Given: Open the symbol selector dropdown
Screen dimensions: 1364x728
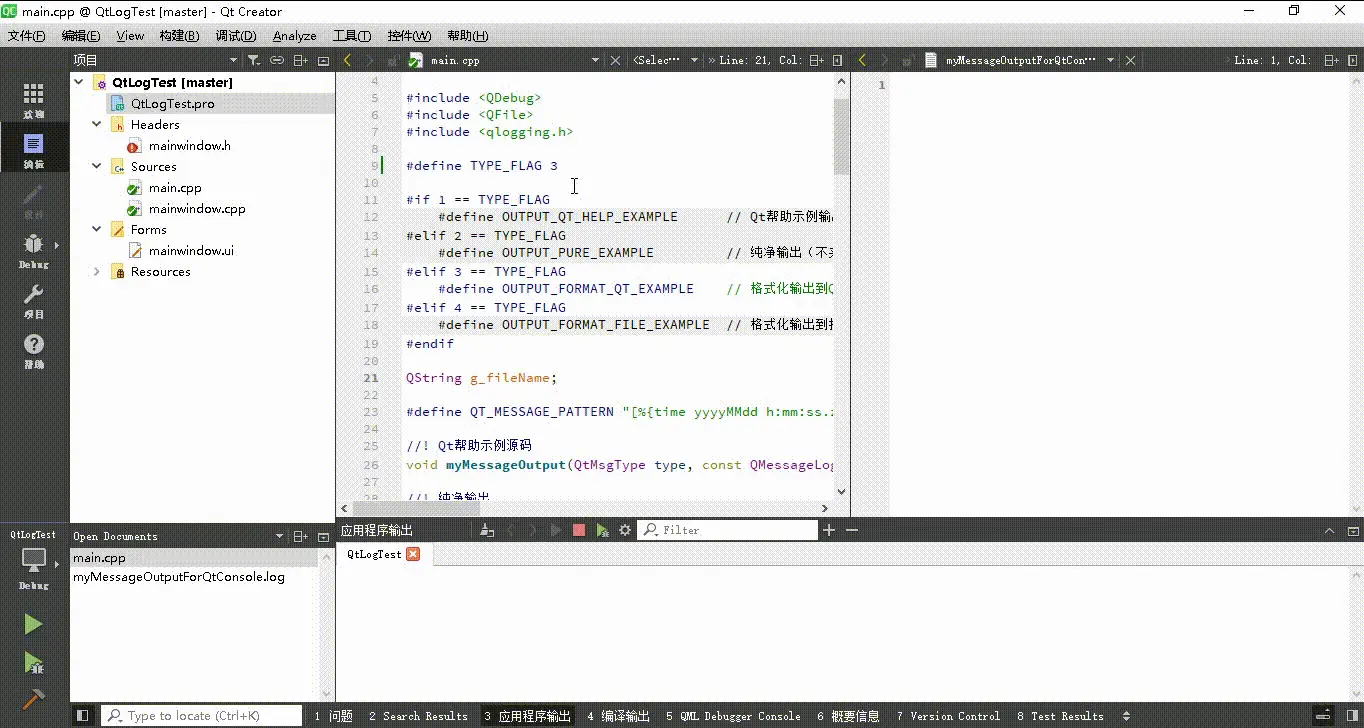Looking at the screenshot, I should click(x=694, y=60).
